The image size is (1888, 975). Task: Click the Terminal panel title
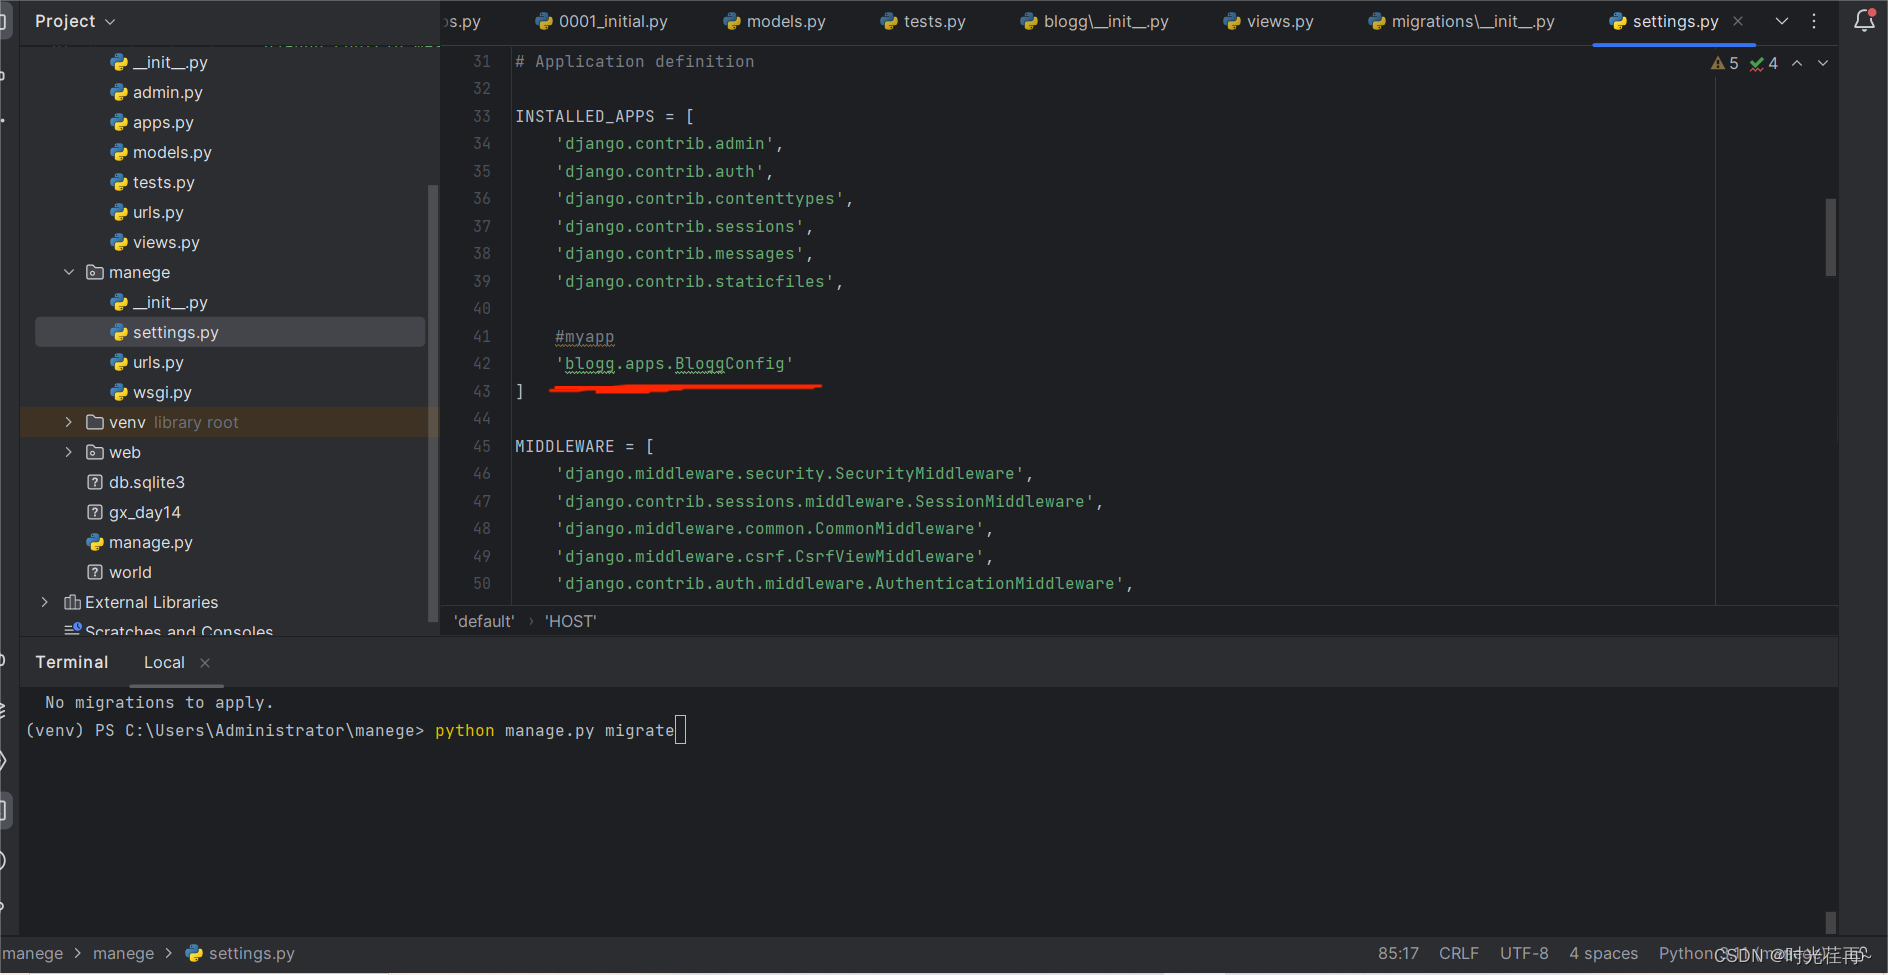(72, 662)
